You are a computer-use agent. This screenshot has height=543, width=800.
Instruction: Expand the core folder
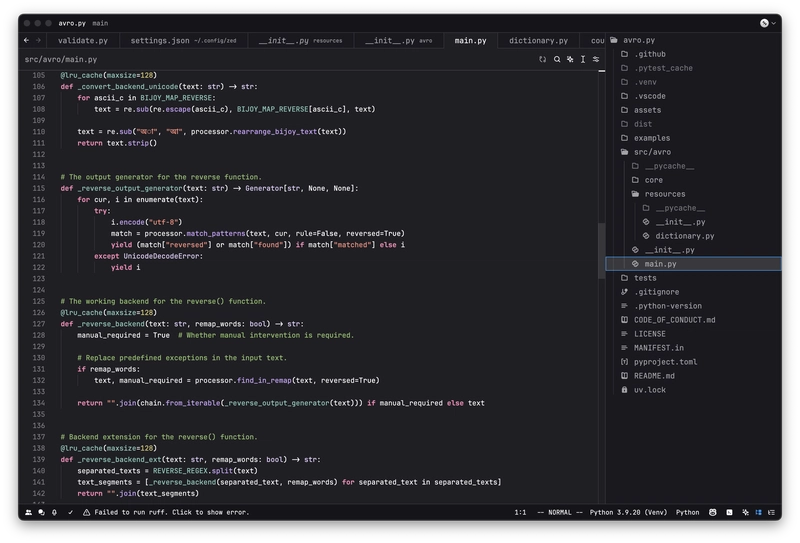693,180
